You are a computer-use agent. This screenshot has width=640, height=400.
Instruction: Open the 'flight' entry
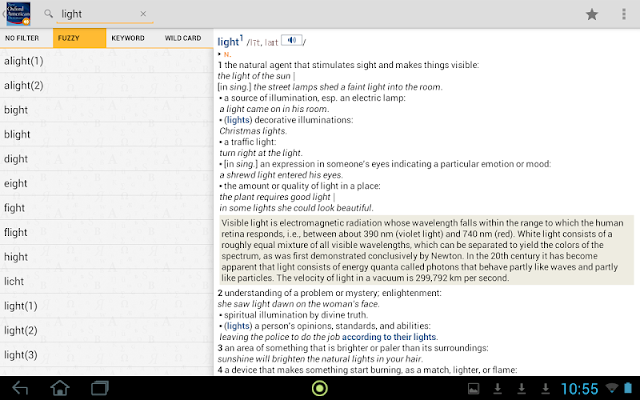coord(106,233)
